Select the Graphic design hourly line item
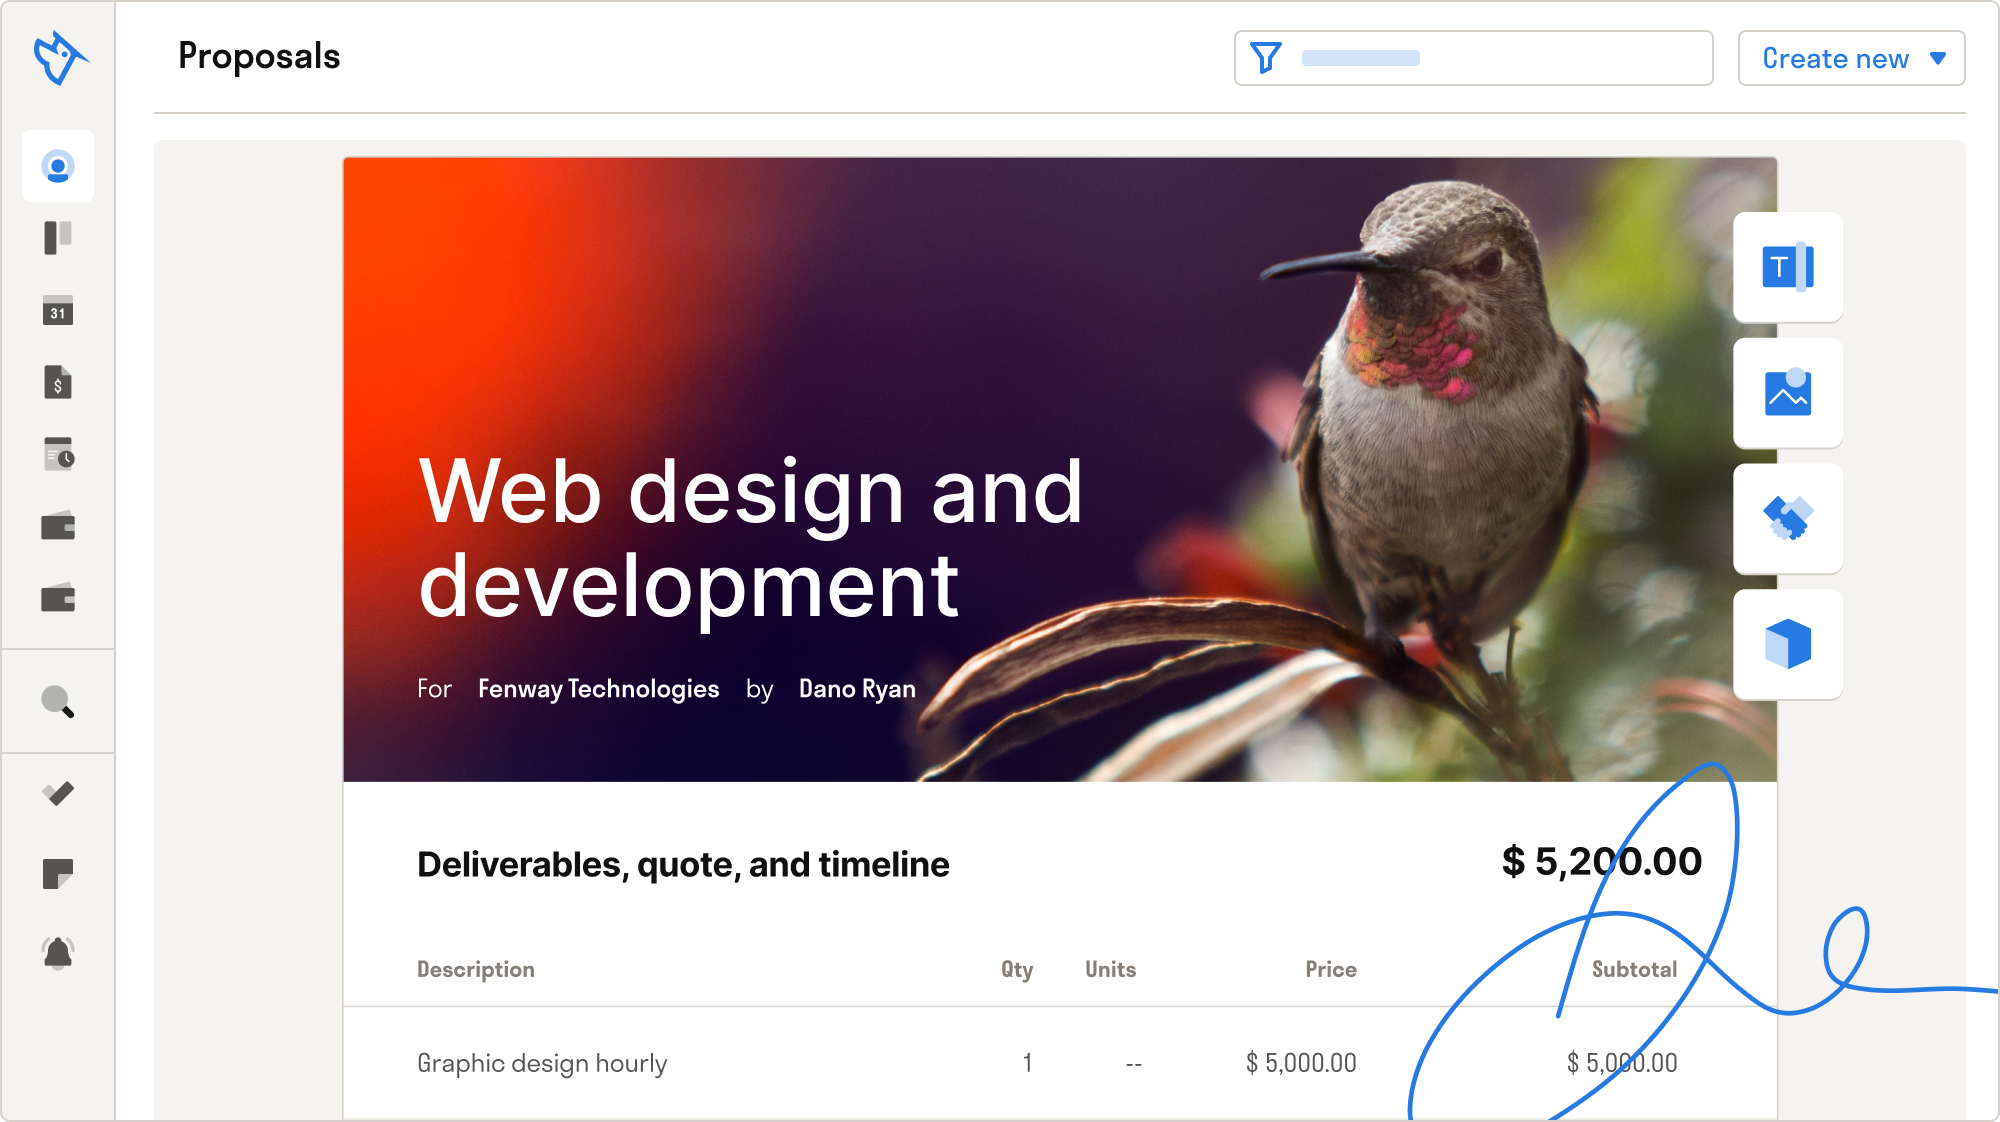 click(x=542, y=1064)
